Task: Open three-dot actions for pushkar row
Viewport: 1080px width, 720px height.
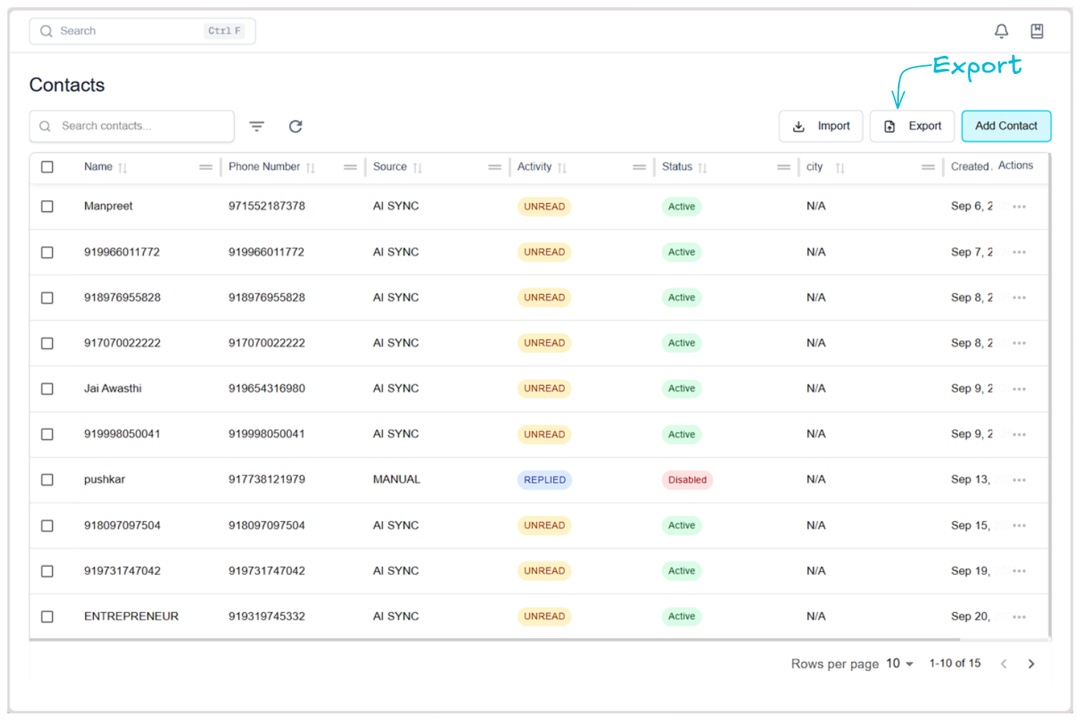Action: [1019, 480]
